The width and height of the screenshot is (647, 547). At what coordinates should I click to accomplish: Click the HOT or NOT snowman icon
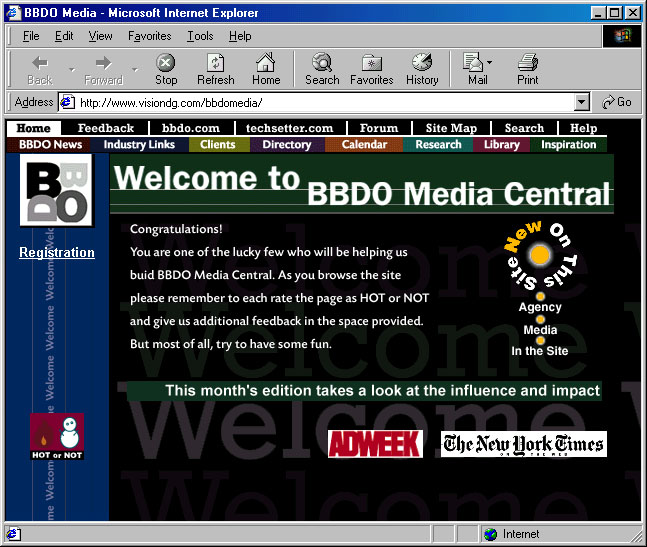point(57,437)
